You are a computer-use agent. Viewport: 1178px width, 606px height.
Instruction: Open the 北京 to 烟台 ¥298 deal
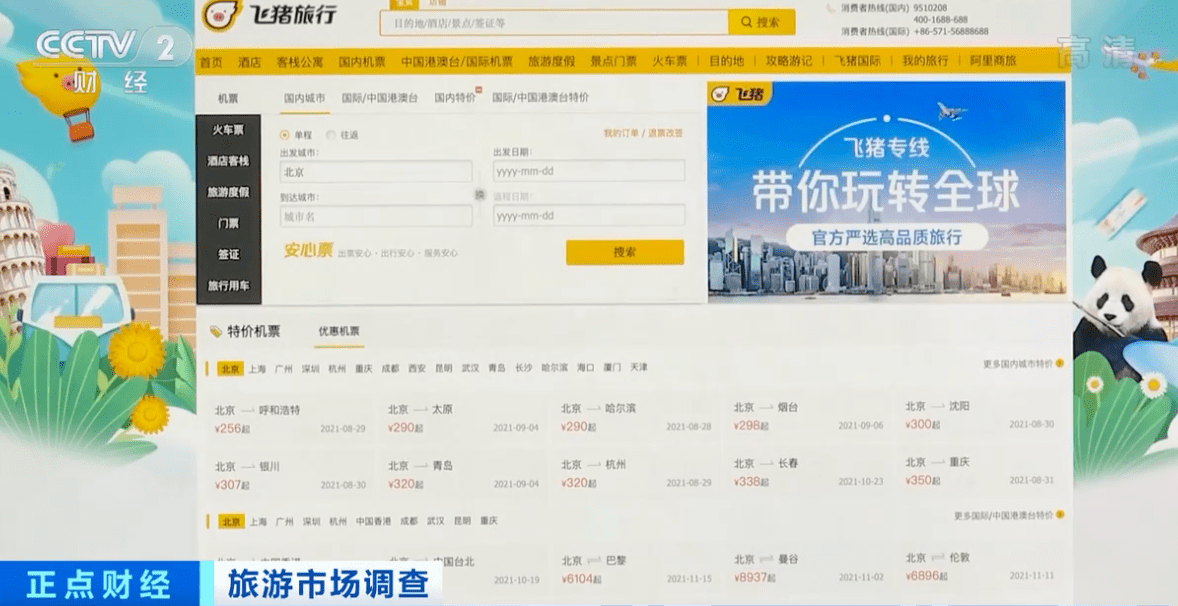pyautogui.click(x=808, y=416)
